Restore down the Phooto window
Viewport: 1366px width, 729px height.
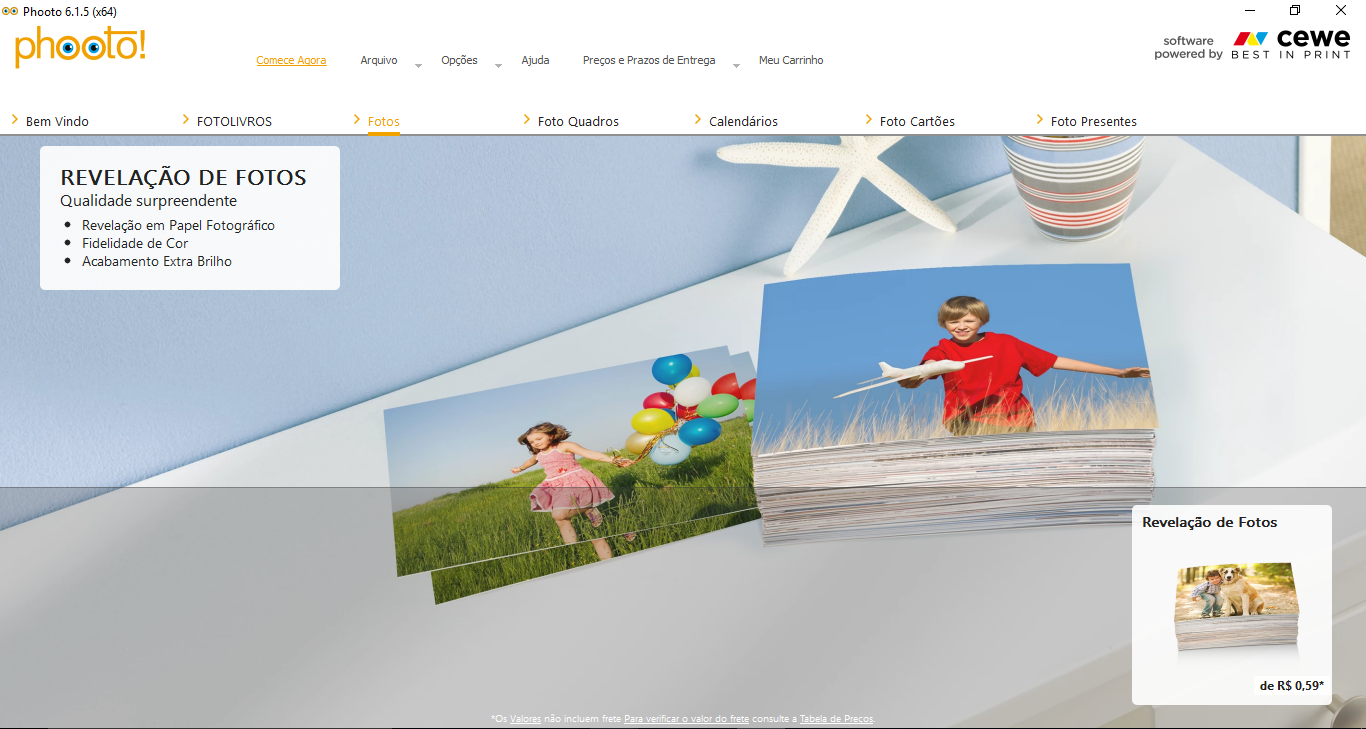[1295, 11]
